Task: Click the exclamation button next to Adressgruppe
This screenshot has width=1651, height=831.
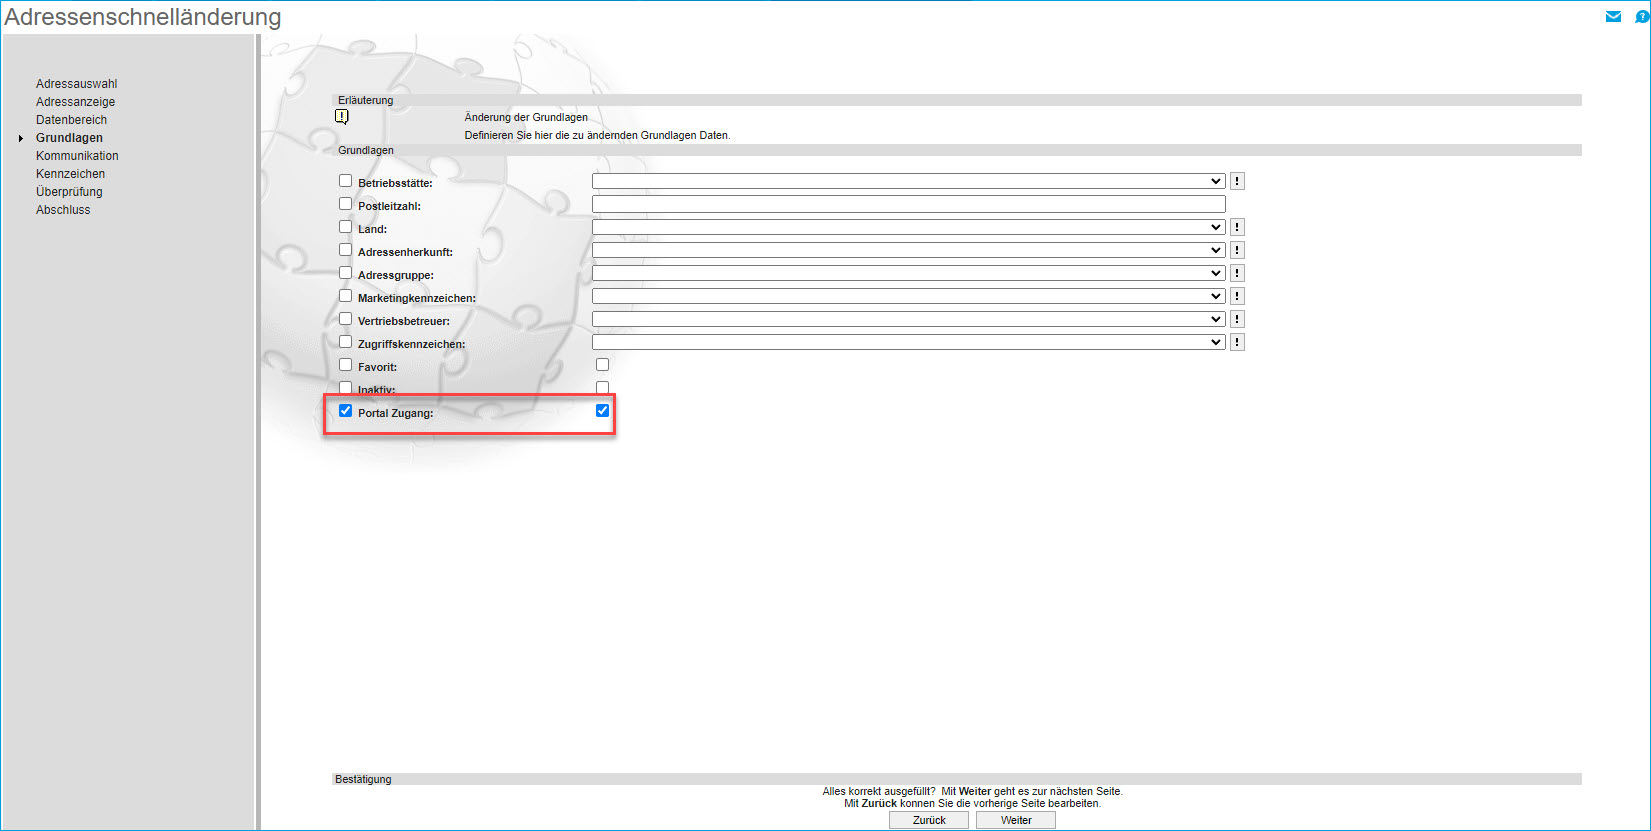Action: tap(1237, 273)
